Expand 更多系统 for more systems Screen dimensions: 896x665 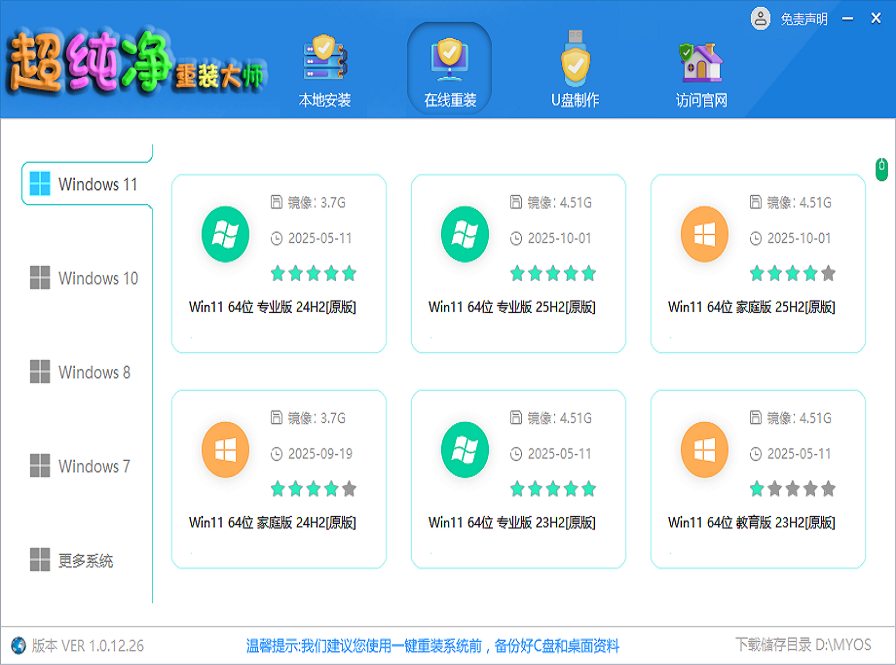point(86,560)
